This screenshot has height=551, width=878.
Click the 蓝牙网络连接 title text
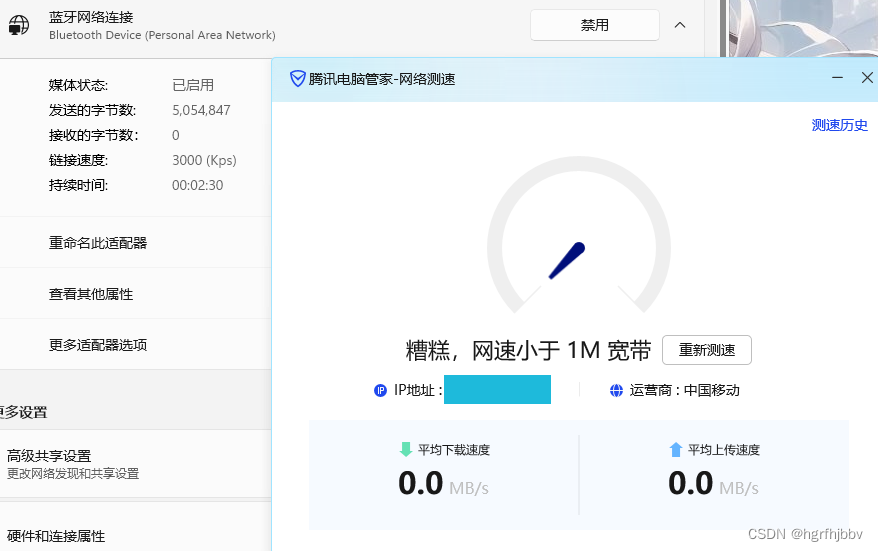(x=91, y=17)
